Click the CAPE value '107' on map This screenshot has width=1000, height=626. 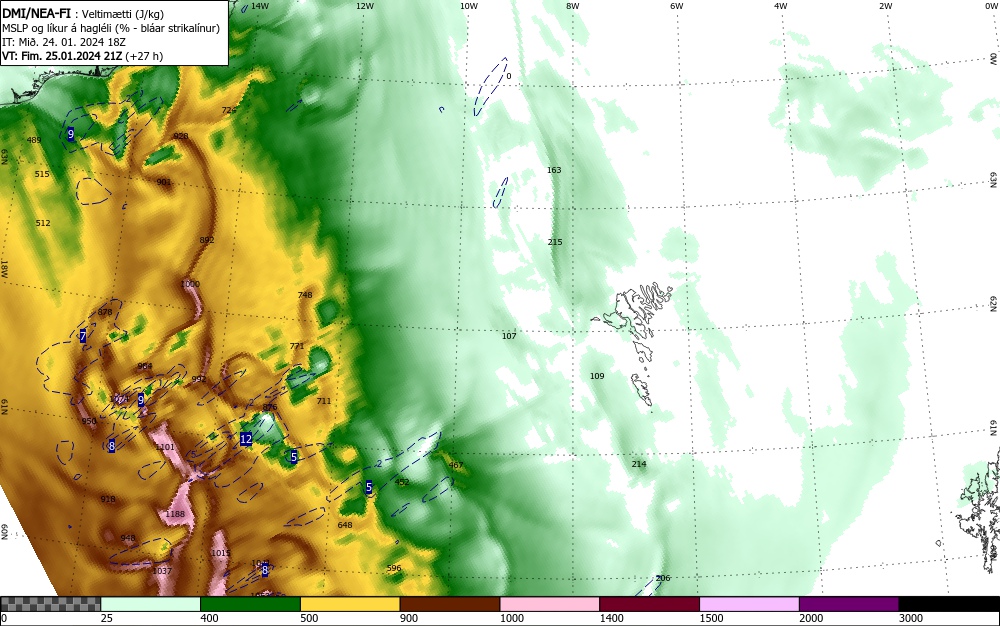tap(509, 336)
